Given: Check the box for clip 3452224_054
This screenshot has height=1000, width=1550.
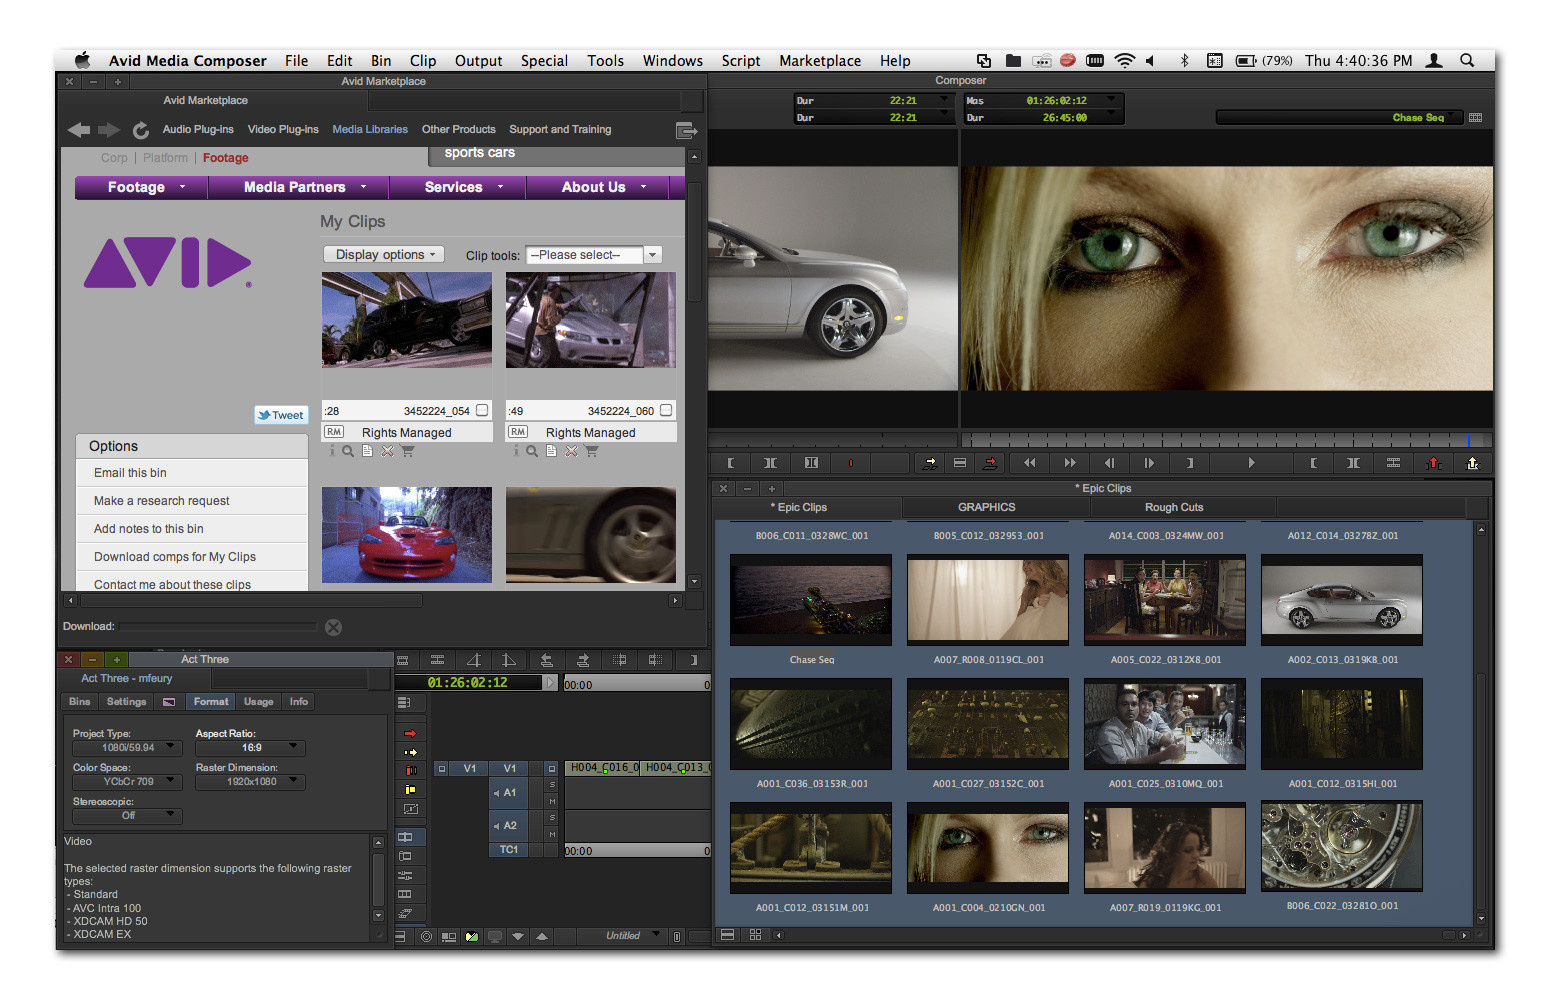Looking at the screenshot, I should pyautogui.click(x=482, y=410).
